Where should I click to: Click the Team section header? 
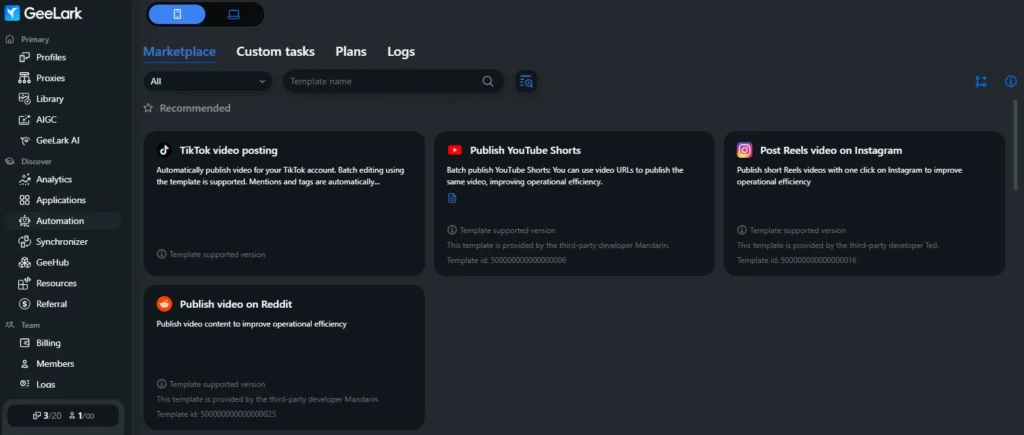(x=22, y=325)
